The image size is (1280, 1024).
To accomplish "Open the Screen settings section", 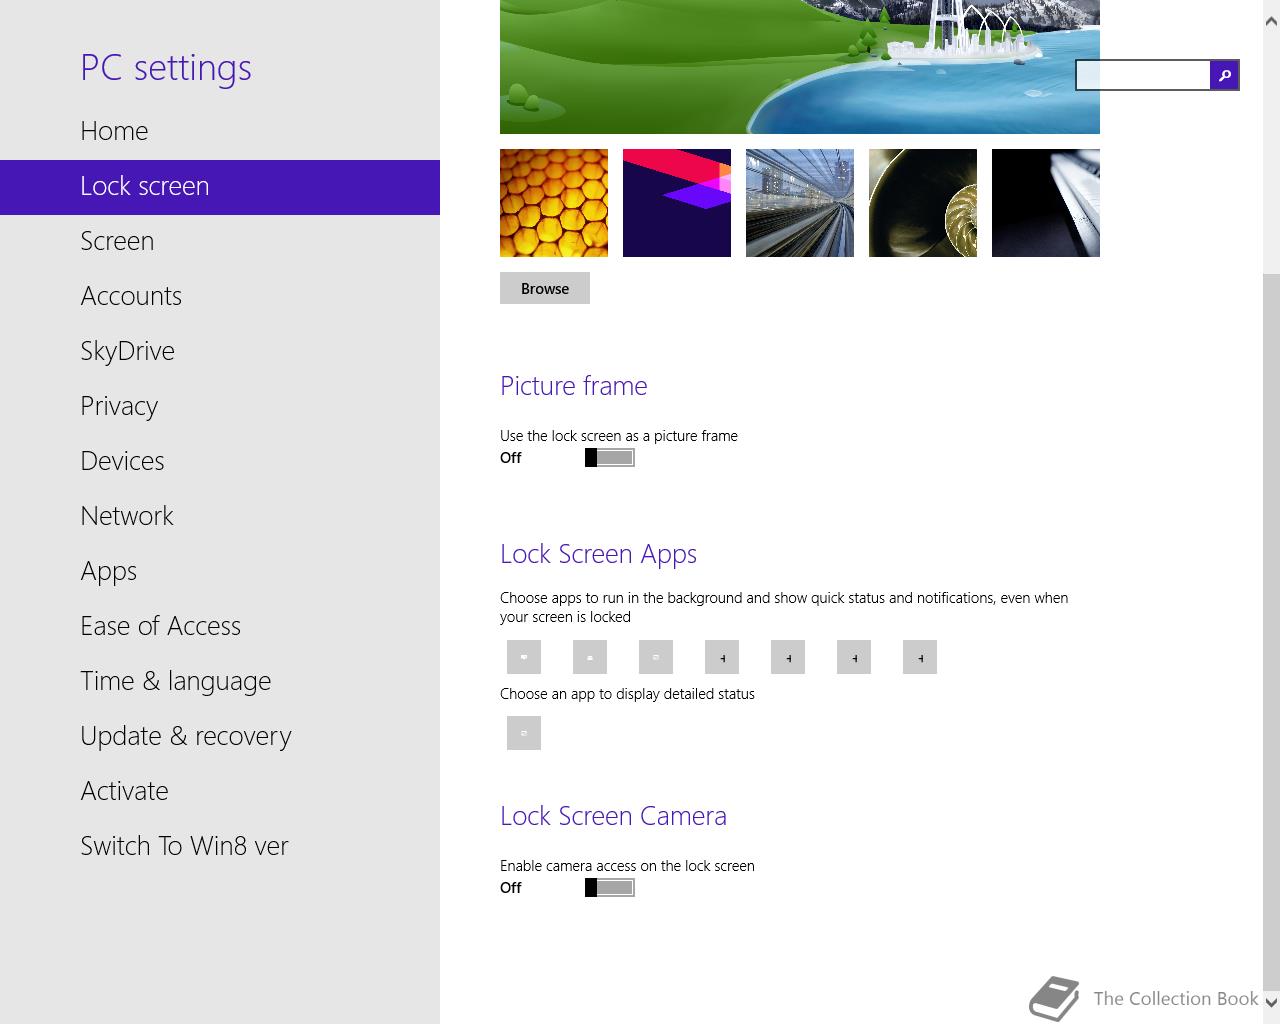I will (220, 242).
